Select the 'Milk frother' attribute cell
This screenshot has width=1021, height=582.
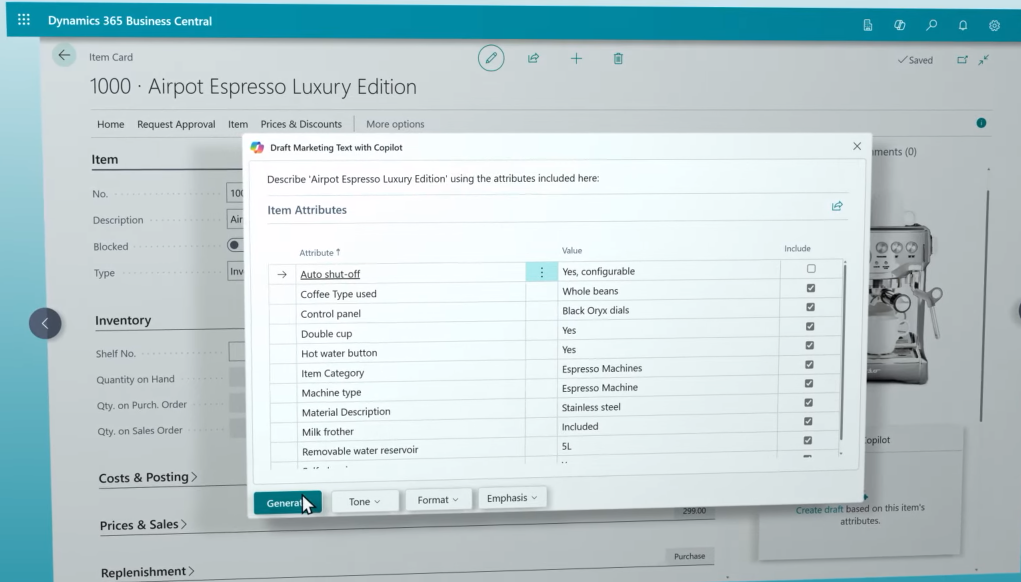pyautogui.click(x=413, y=431)
